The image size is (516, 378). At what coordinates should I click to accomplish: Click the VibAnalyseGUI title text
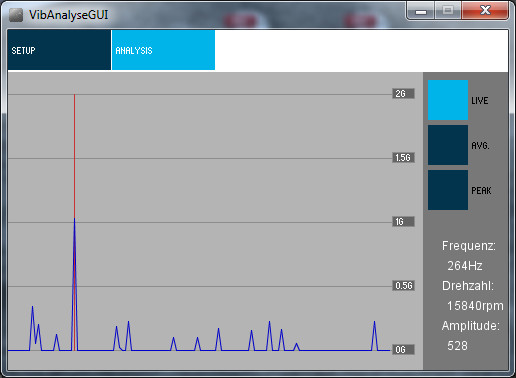69,15
